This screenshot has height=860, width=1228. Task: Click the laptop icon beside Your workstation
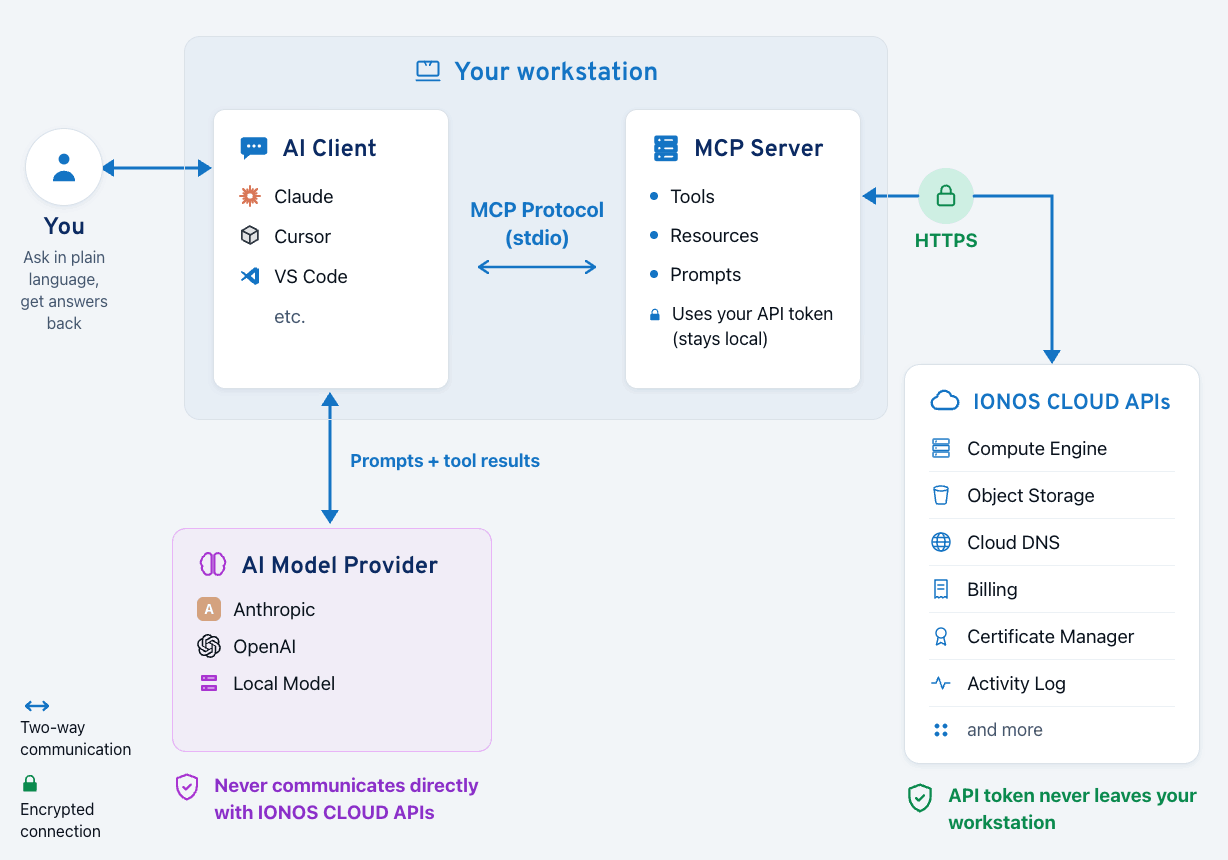pyautogui.click(x=428, y=71)
